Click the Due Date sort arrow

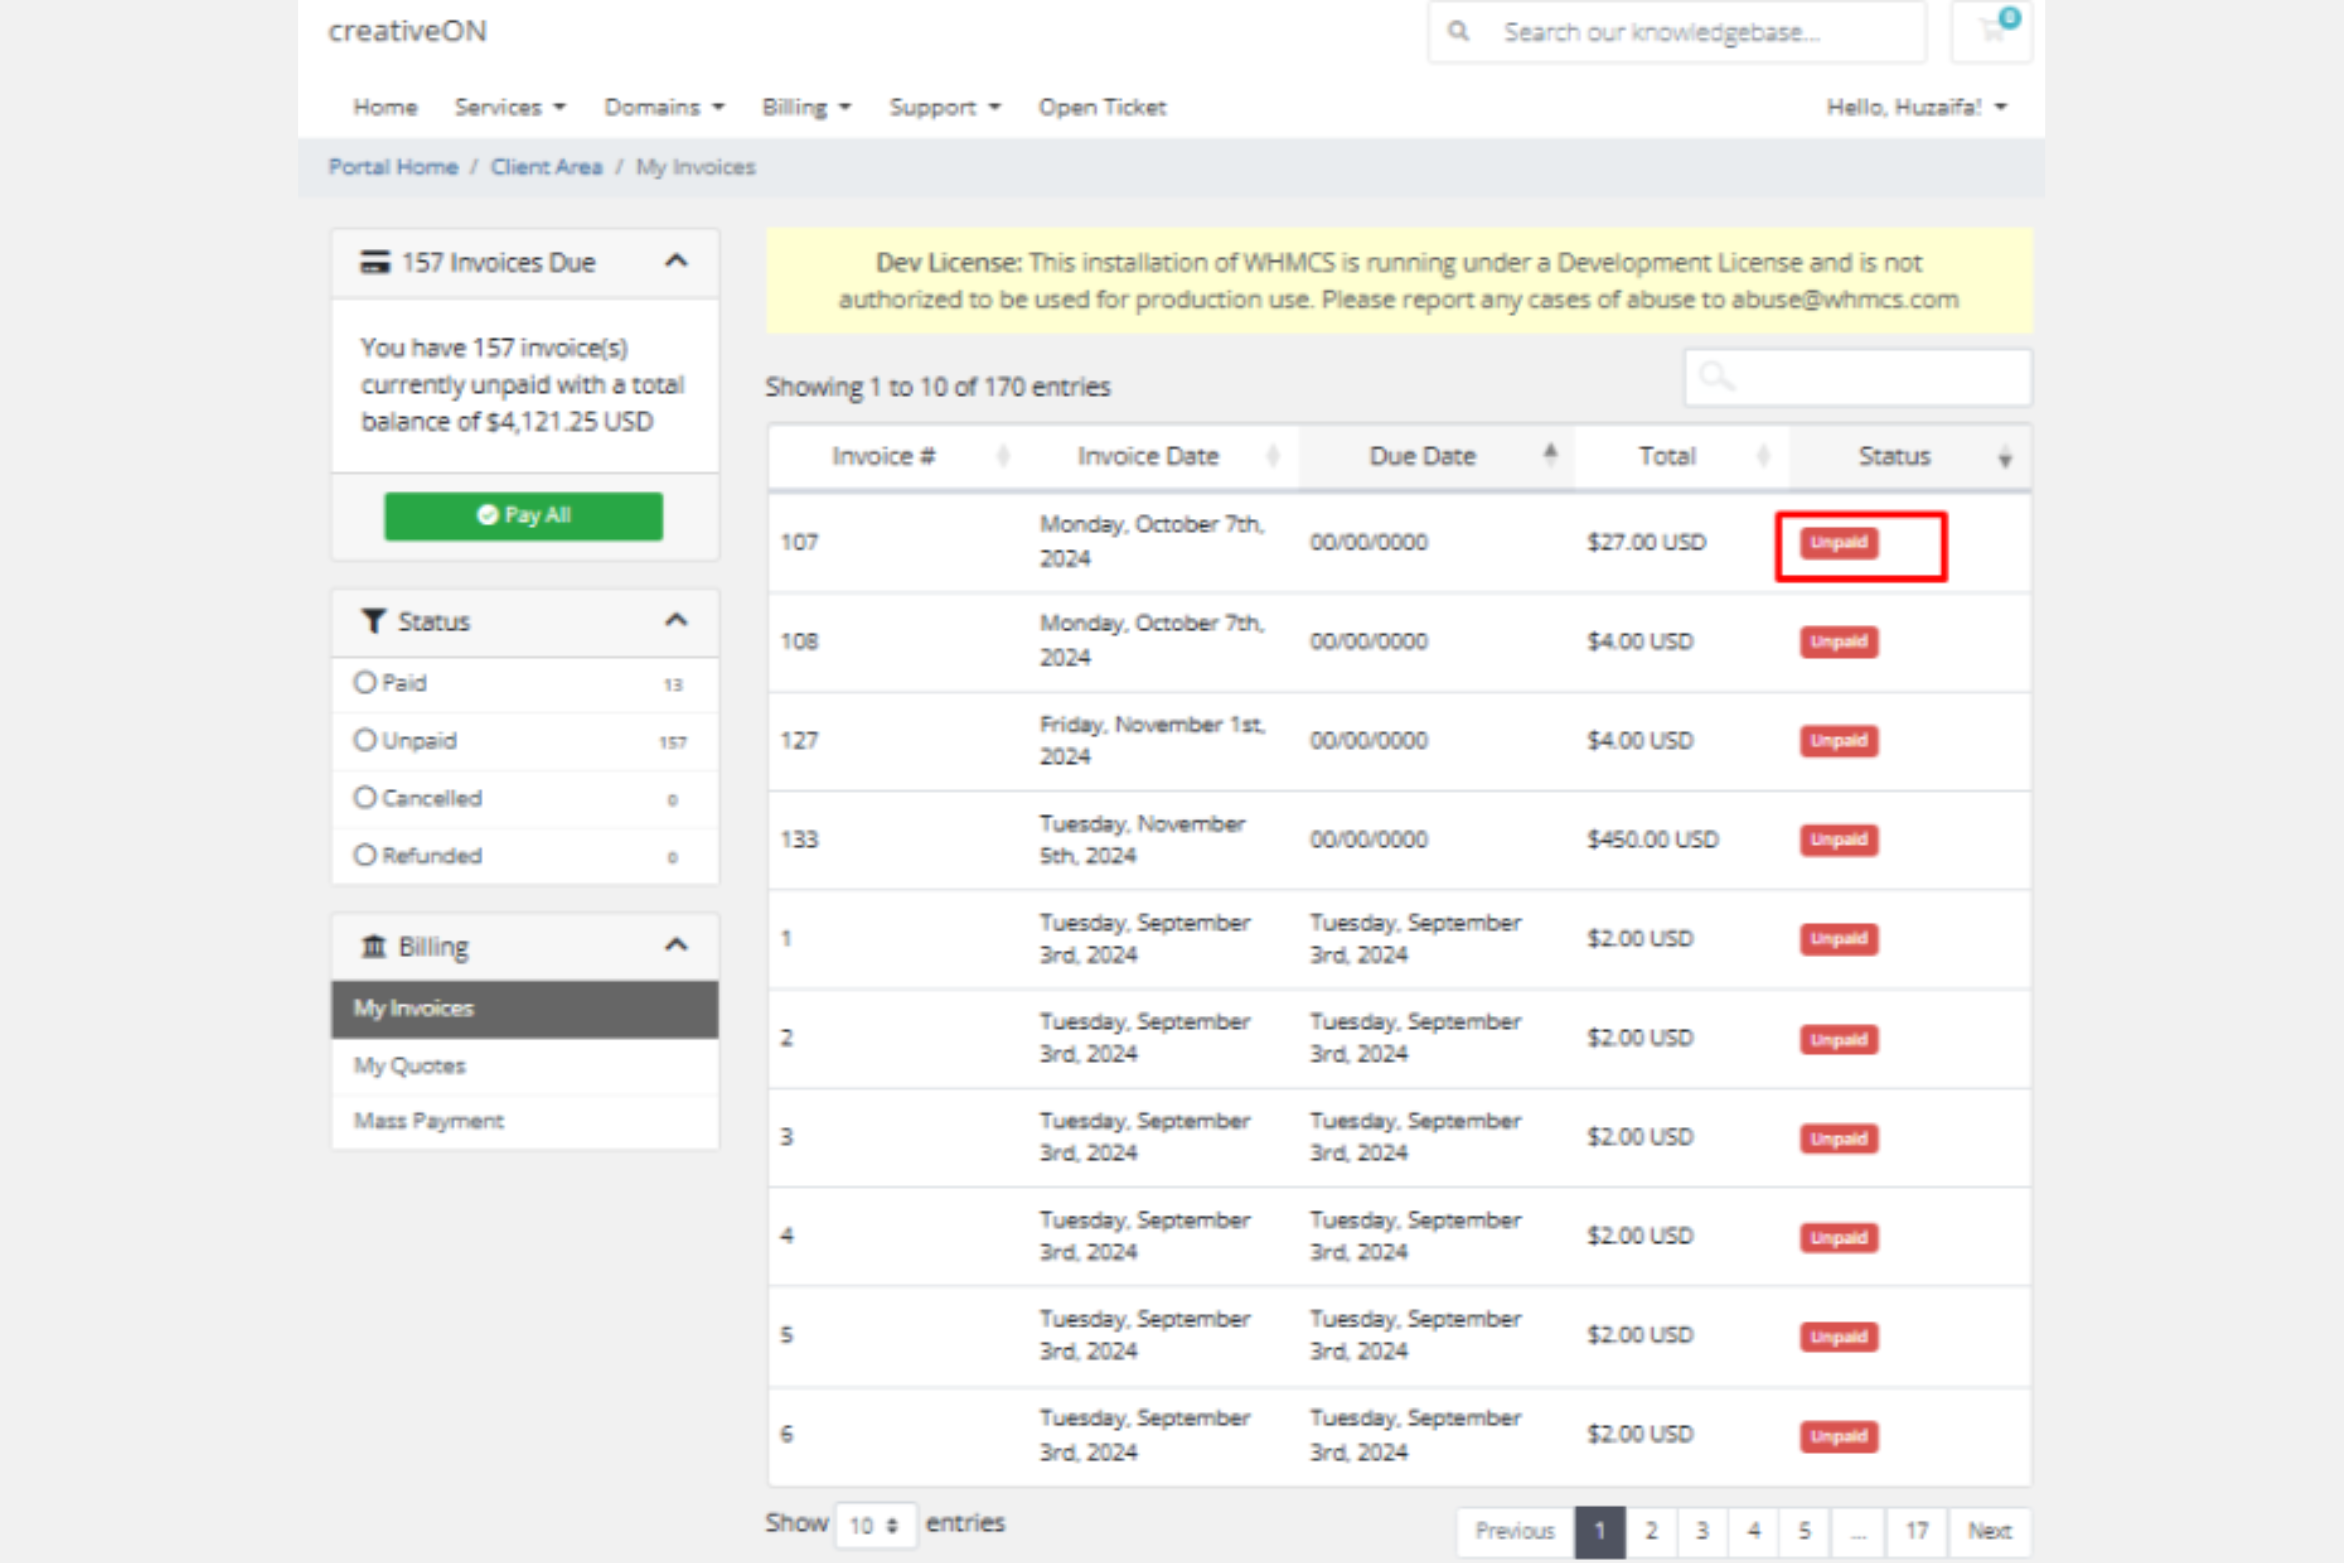click(1549, 455)
